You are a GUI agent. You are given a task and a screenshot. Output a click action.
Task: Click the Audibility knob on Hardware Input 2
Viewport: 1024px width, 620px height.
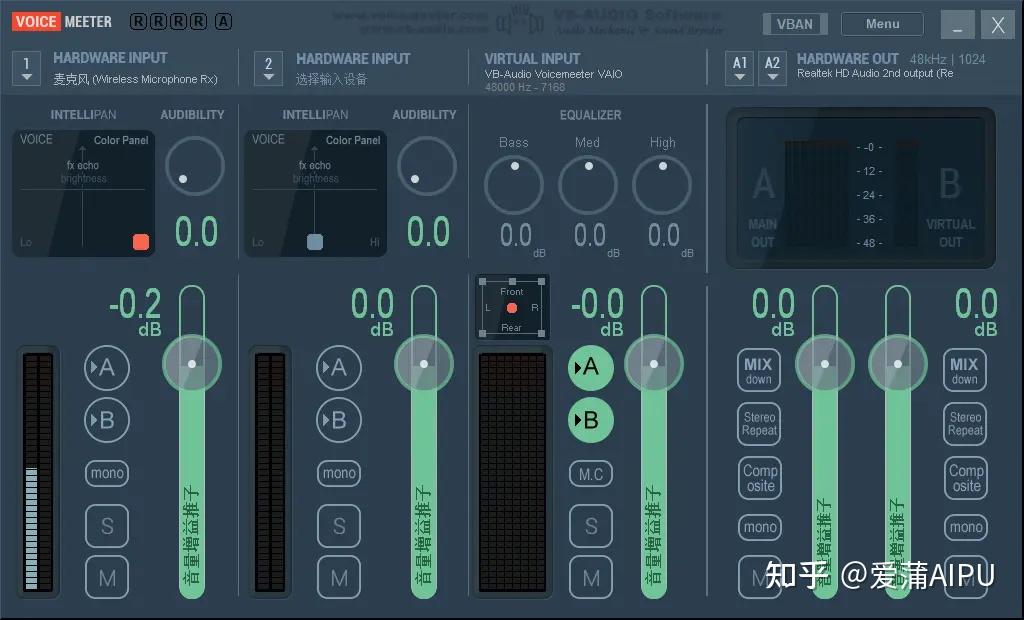click(x=427, y=166)
